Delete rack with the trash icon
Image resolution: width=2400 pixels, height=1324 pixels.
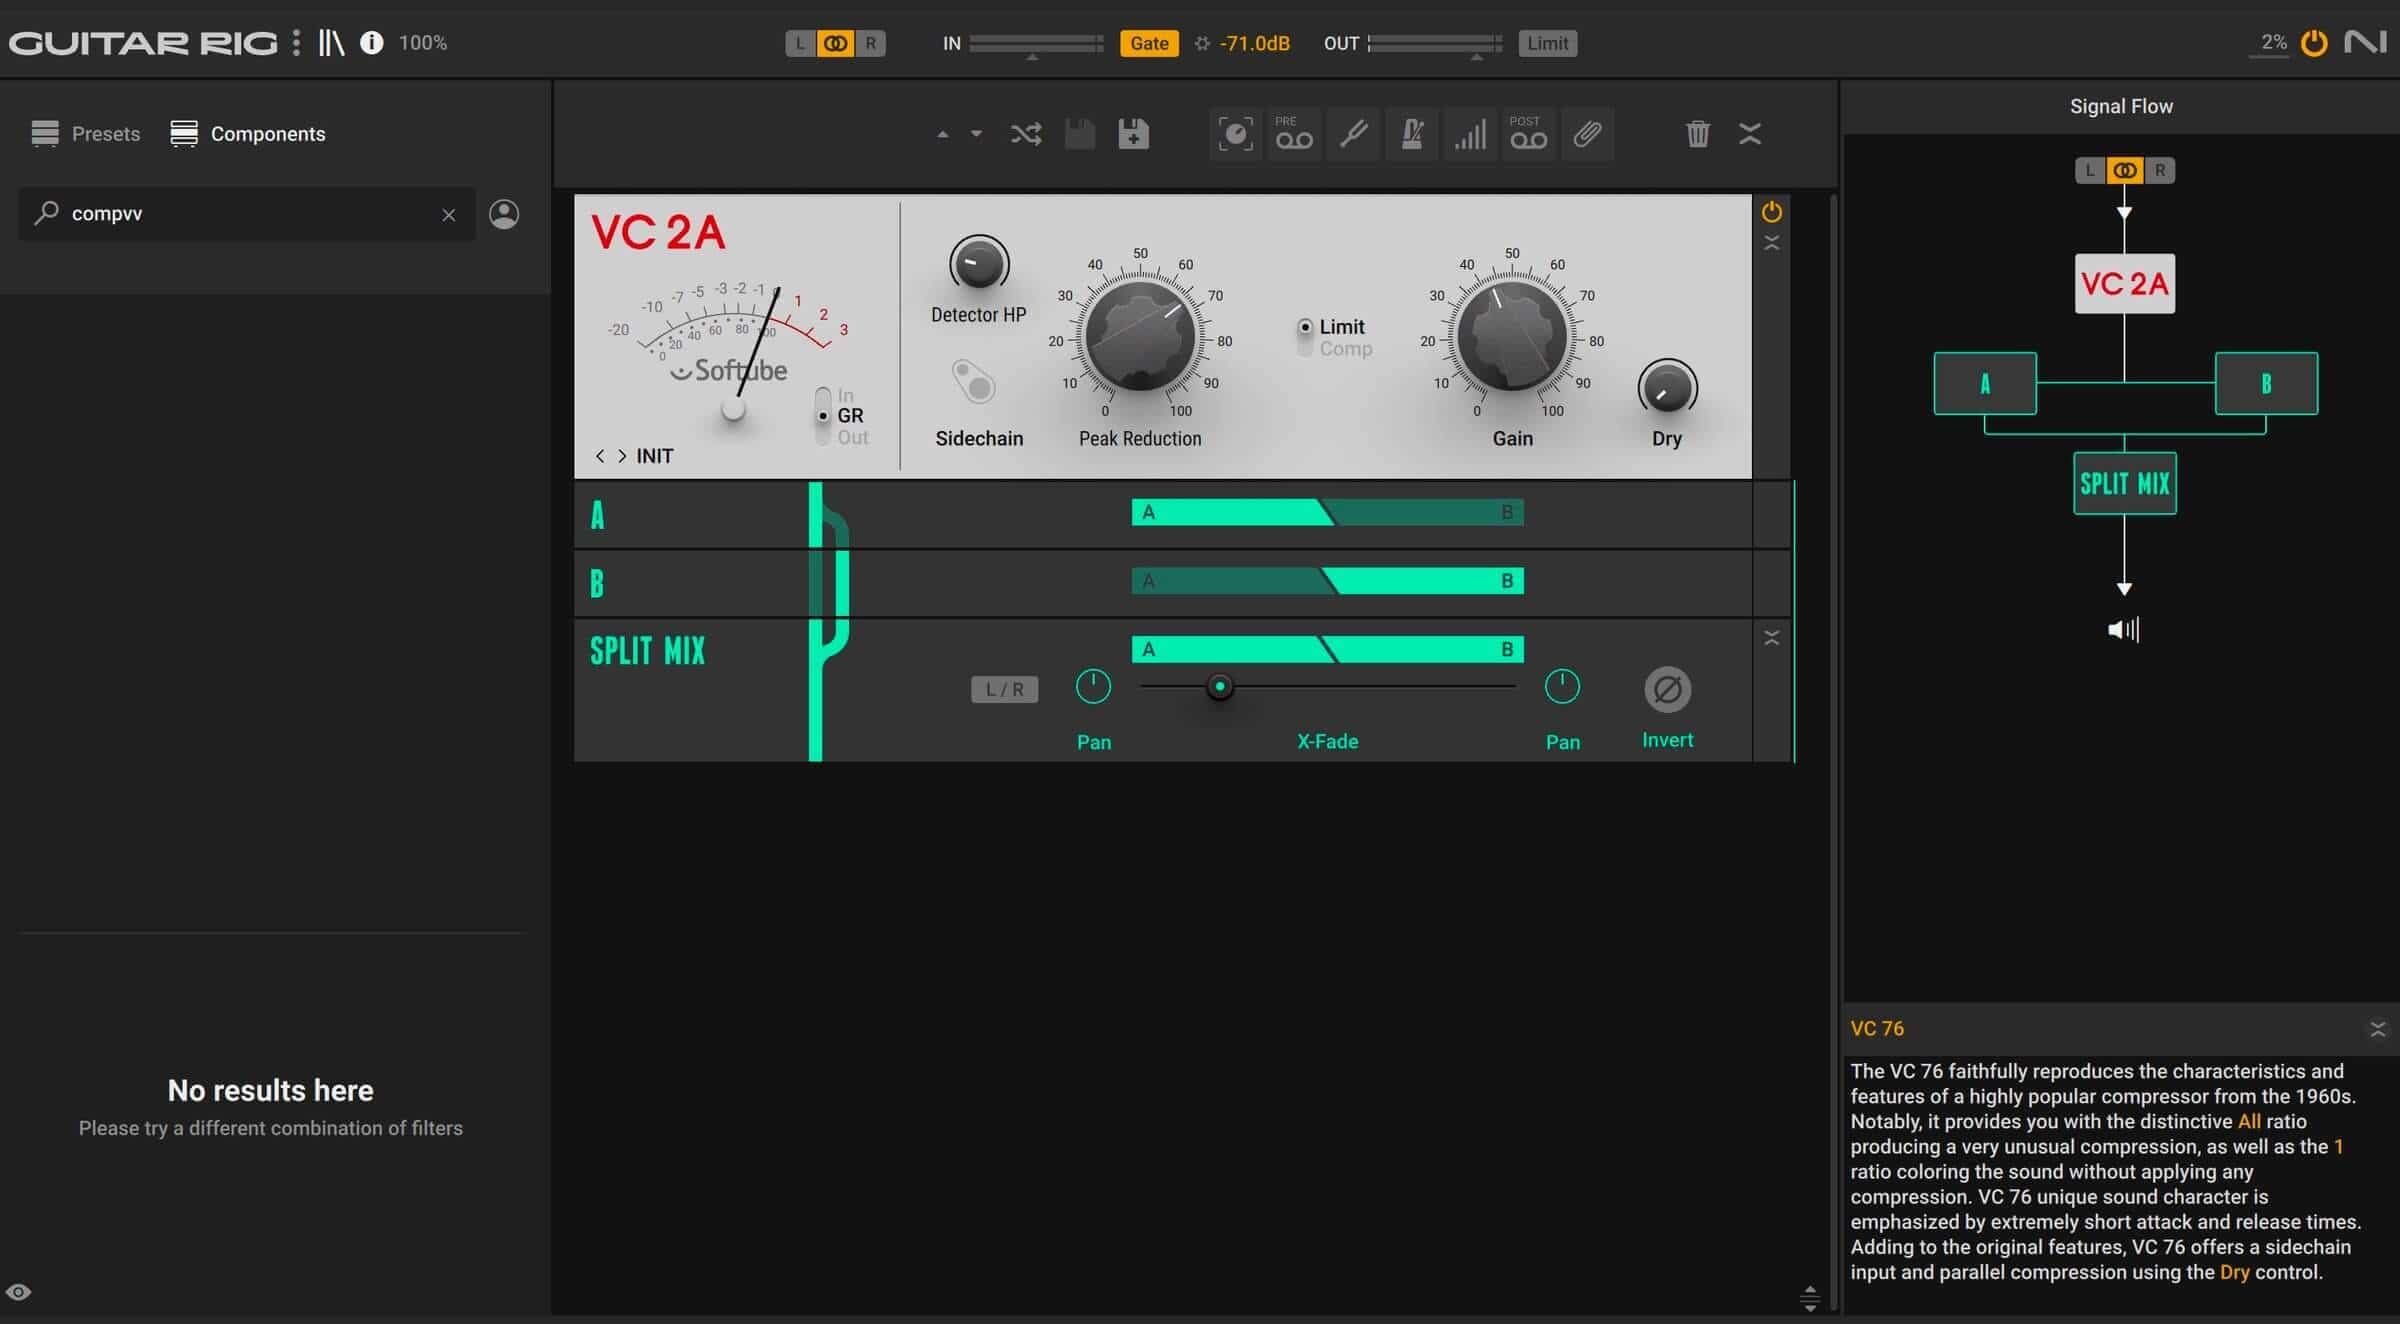click(1697, 134)
